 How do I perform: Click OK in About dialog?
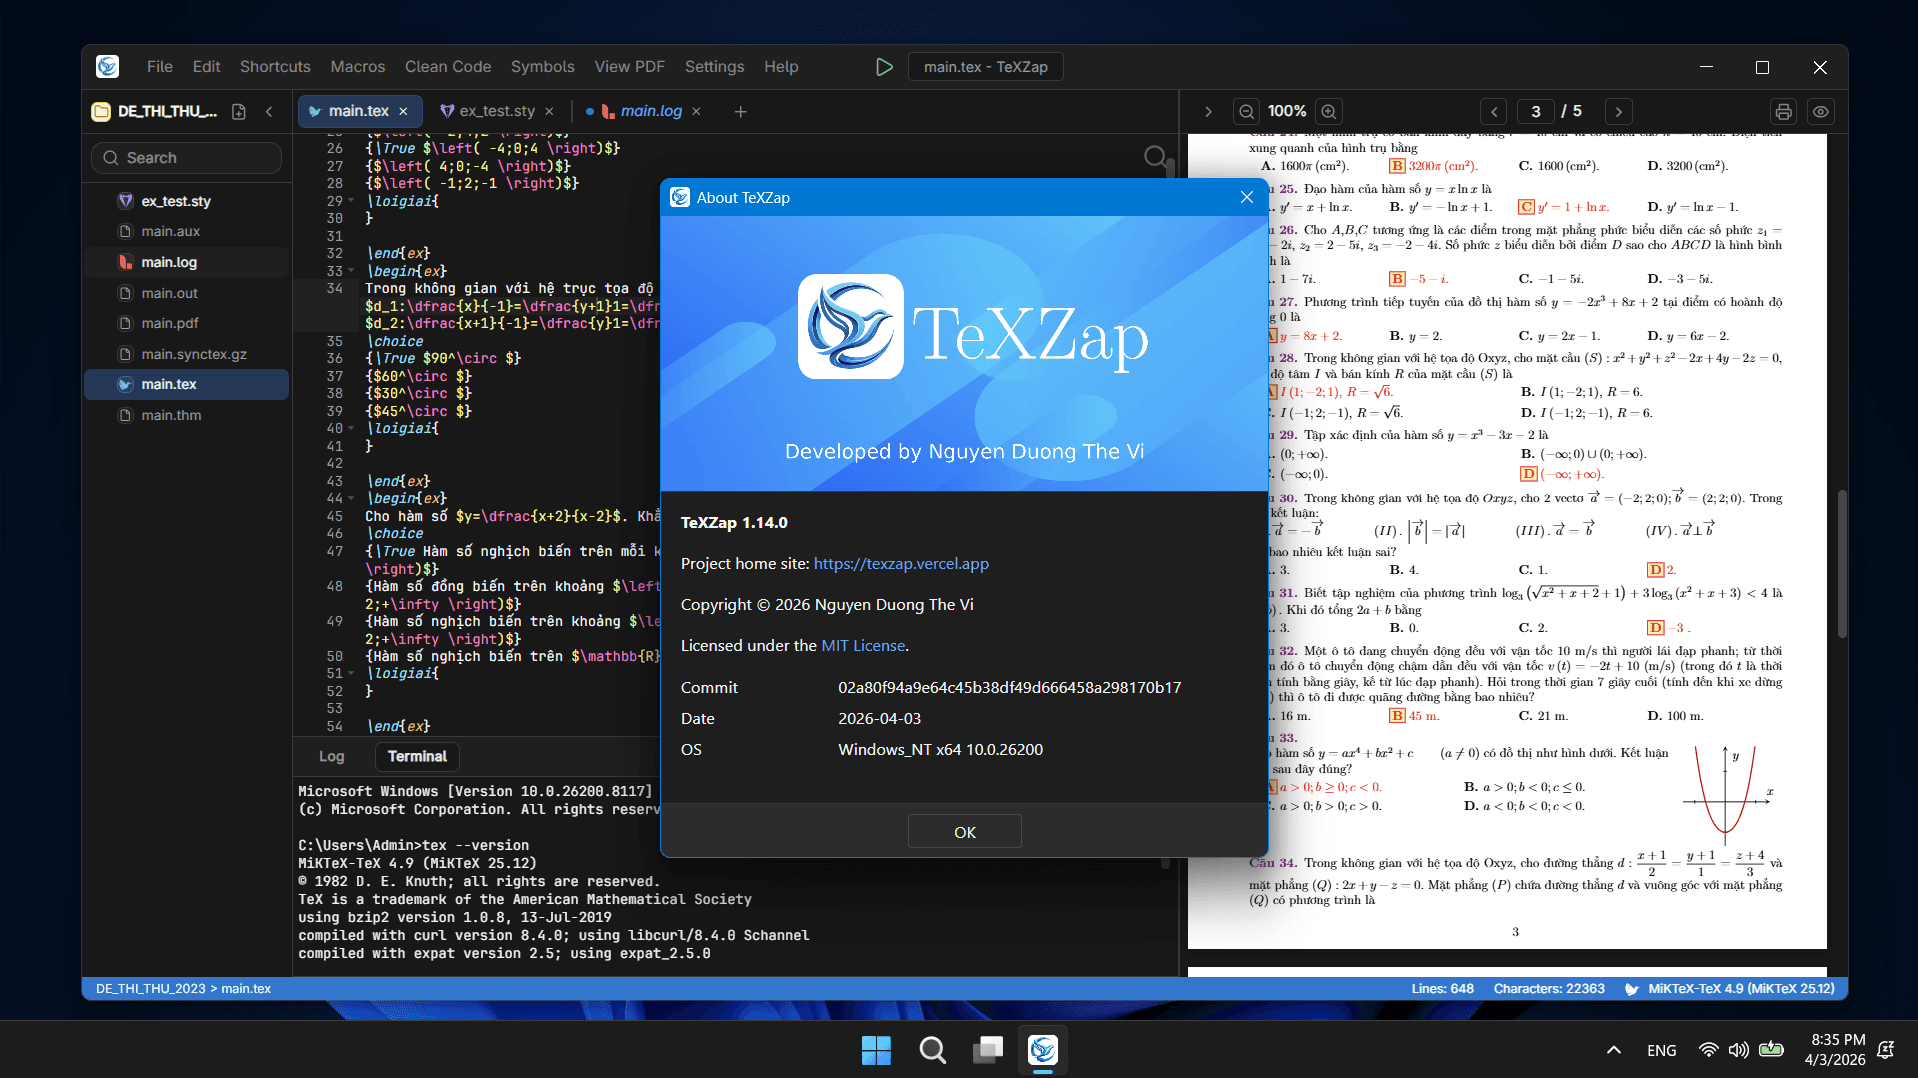coord(965,832)
